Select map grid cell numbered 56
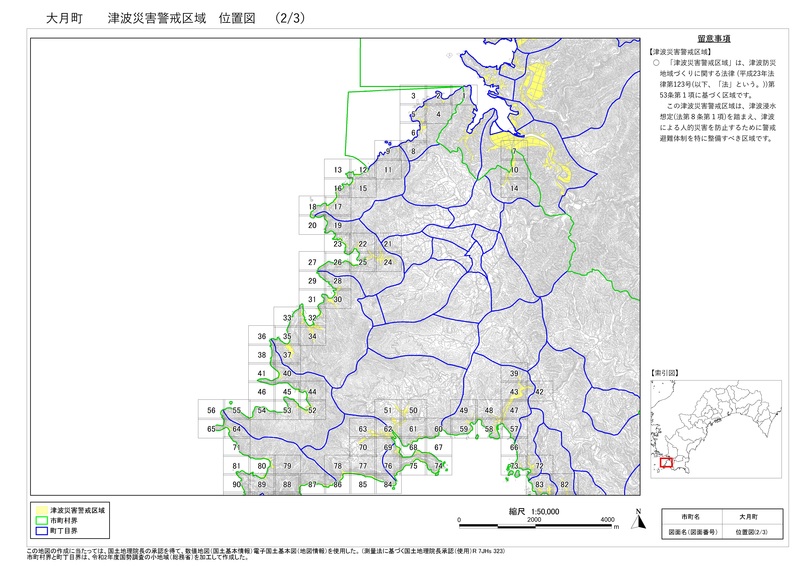 click(211, 411)
